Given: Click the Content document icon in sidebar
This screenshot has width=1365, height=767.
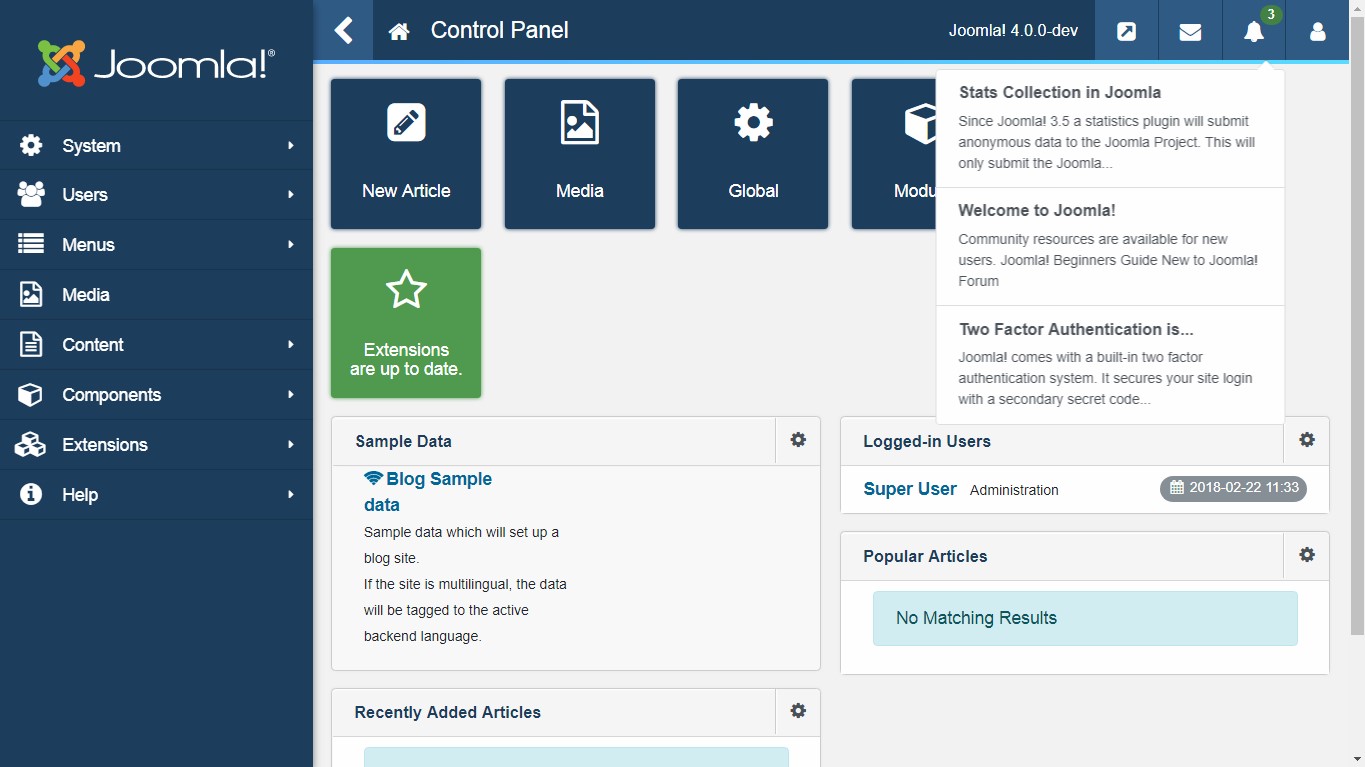Looking at the screenshot, I should tap(31, 344).
